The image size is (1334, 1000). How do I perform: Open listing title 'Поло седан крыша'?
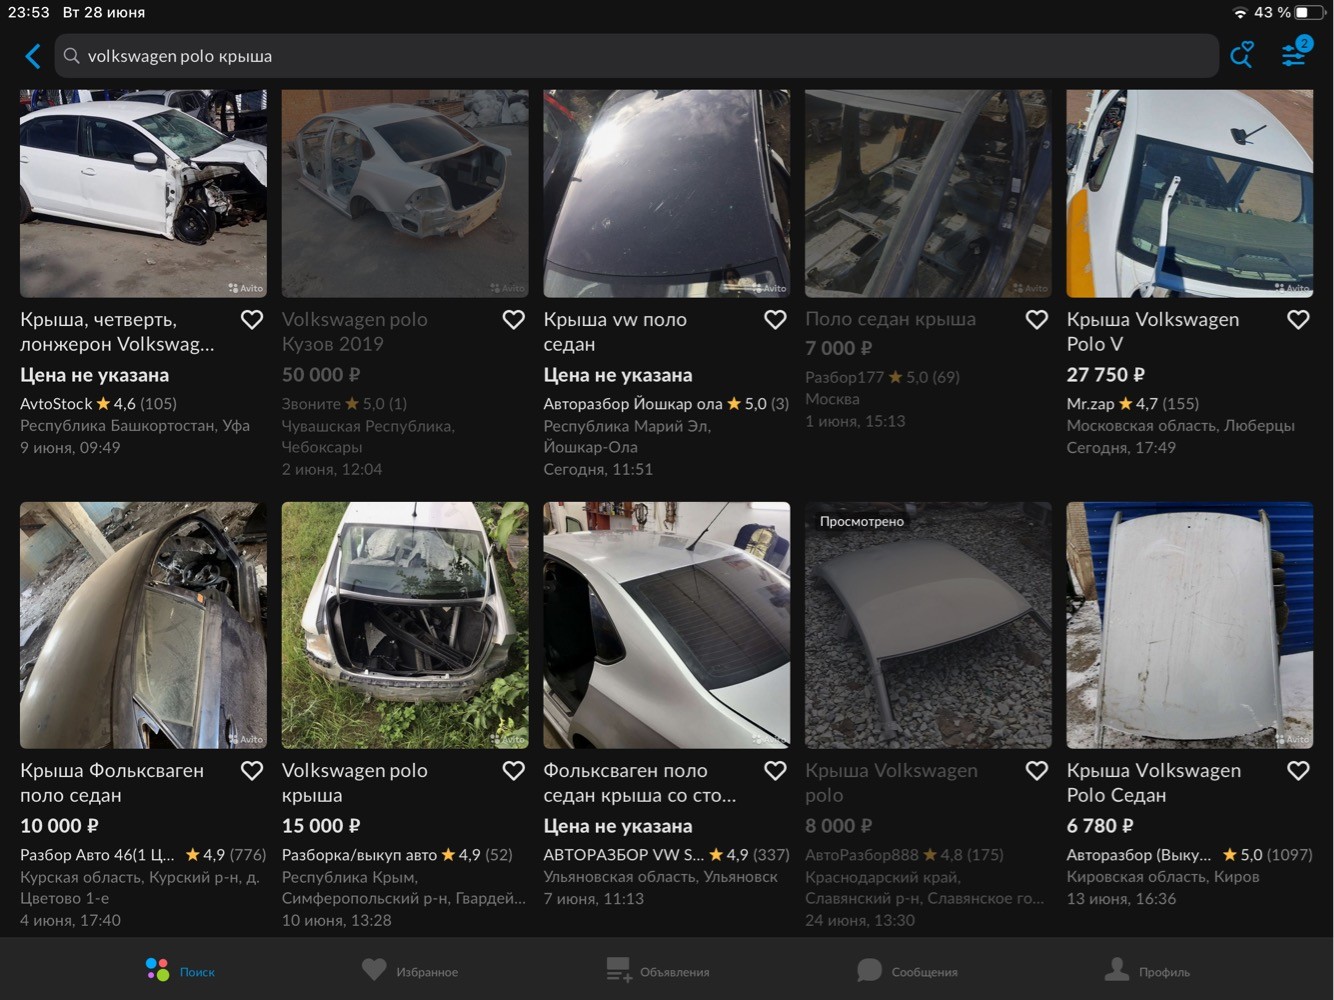pyautogui.click(x=890, y=320)
